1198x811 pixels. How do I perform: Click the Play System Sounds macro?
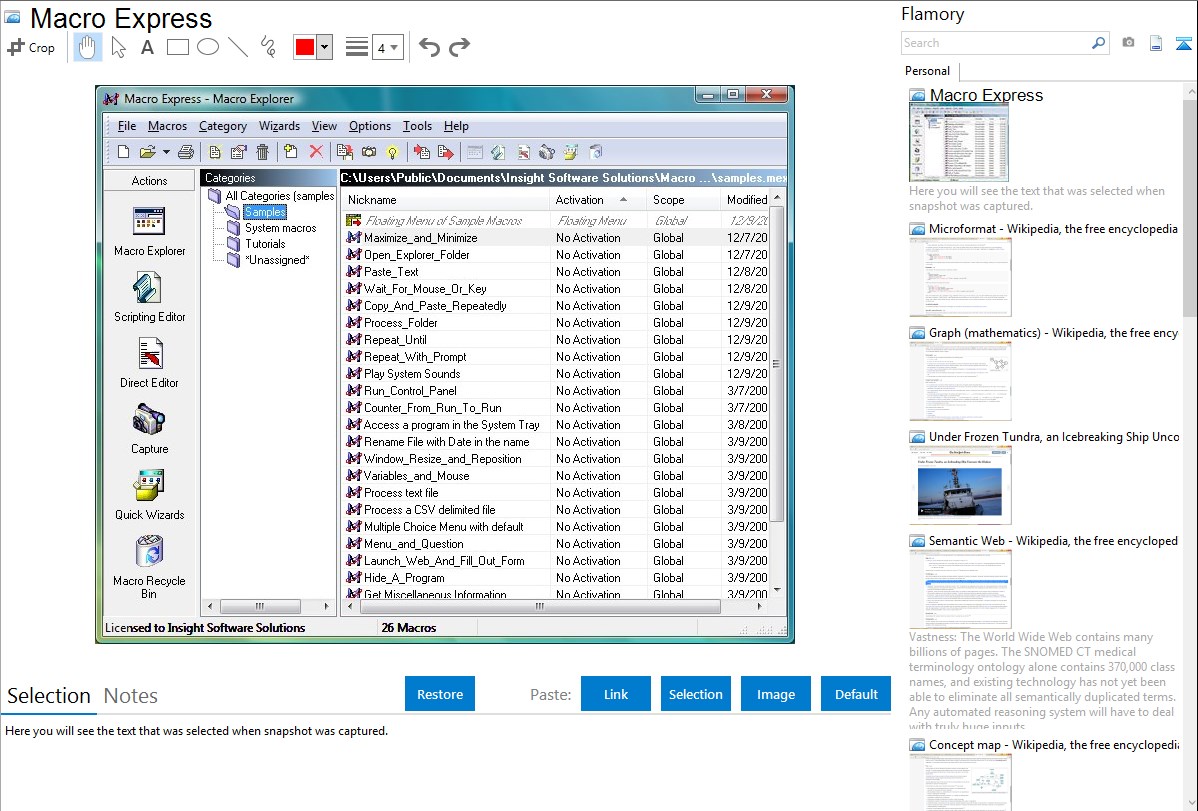pos(556,374)
